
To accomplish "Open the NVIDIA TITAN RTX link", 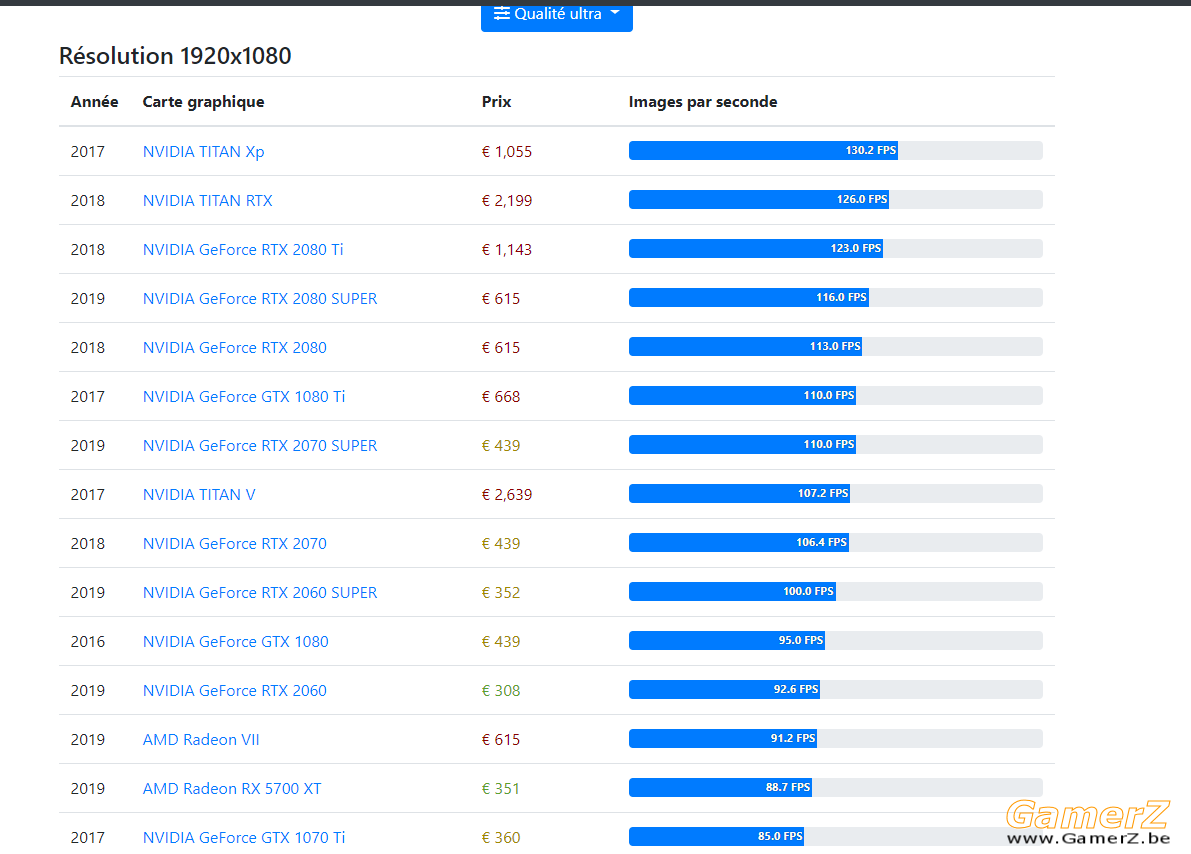I will point(207,201).
